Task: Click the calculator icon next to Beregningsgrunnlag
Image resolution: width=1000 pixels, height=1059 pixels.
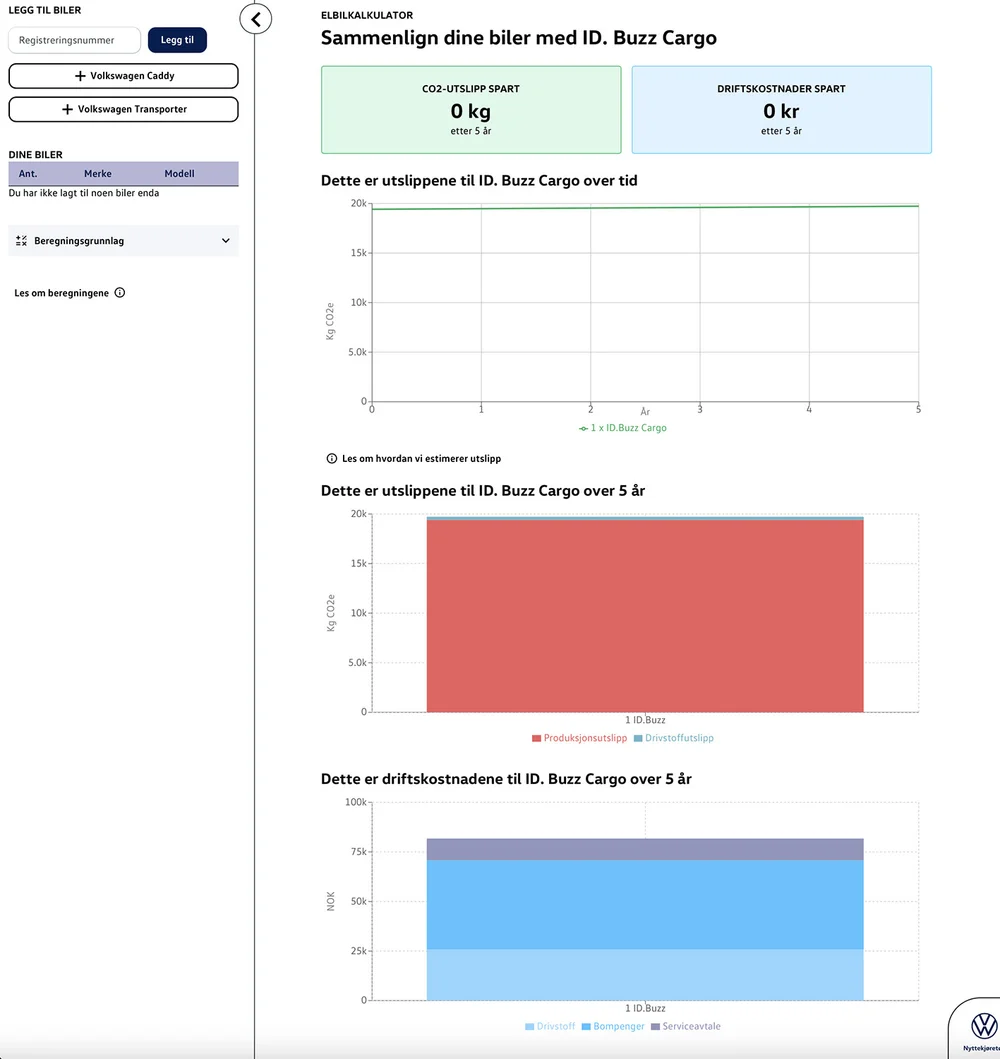Action: tap(22, 241)
